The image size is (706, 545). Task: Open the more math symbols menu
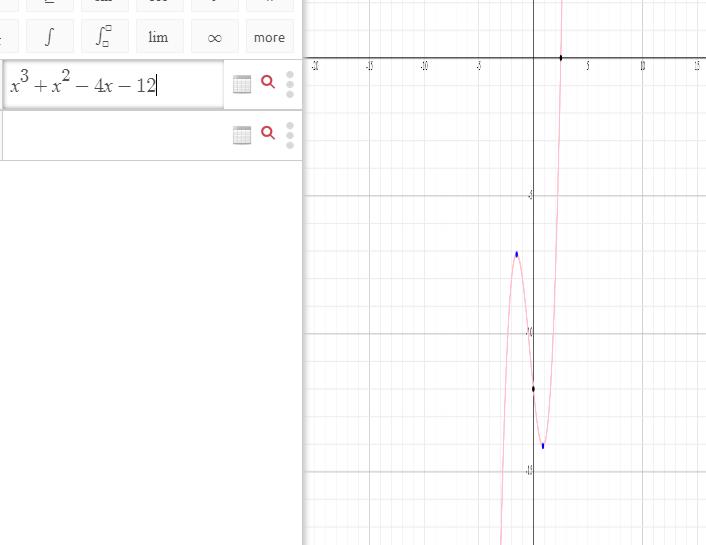coord(269,37)
